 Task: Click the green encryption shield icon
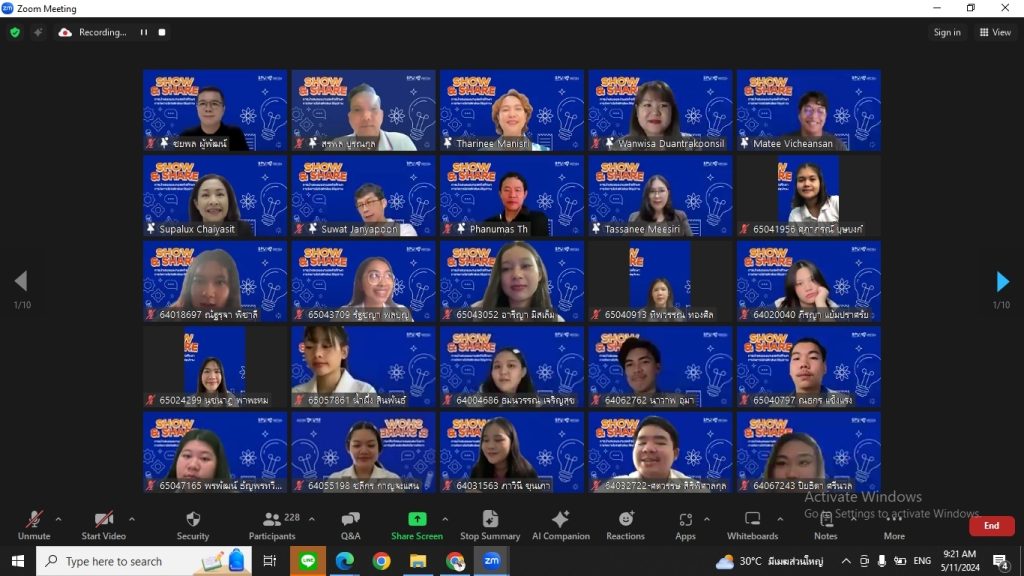click(15, 32)
